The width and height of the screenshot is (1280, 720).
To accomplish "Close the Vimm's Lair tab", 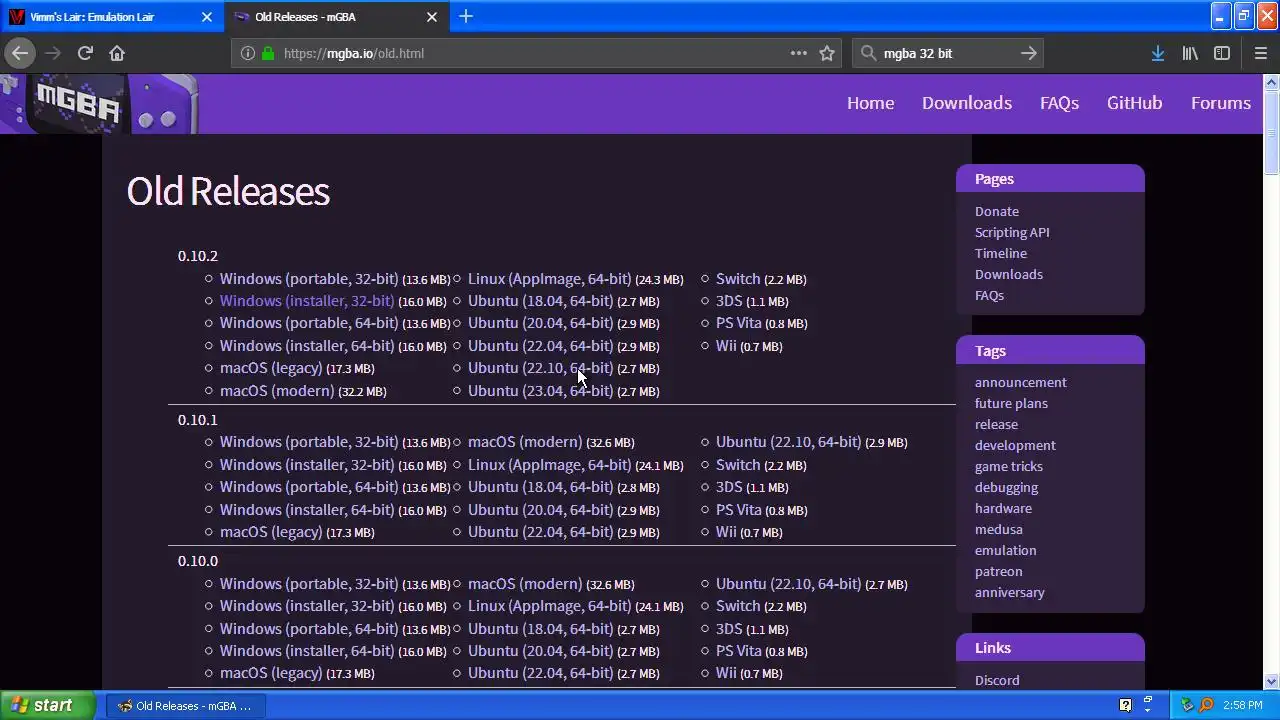I will (x=207, y=17).
